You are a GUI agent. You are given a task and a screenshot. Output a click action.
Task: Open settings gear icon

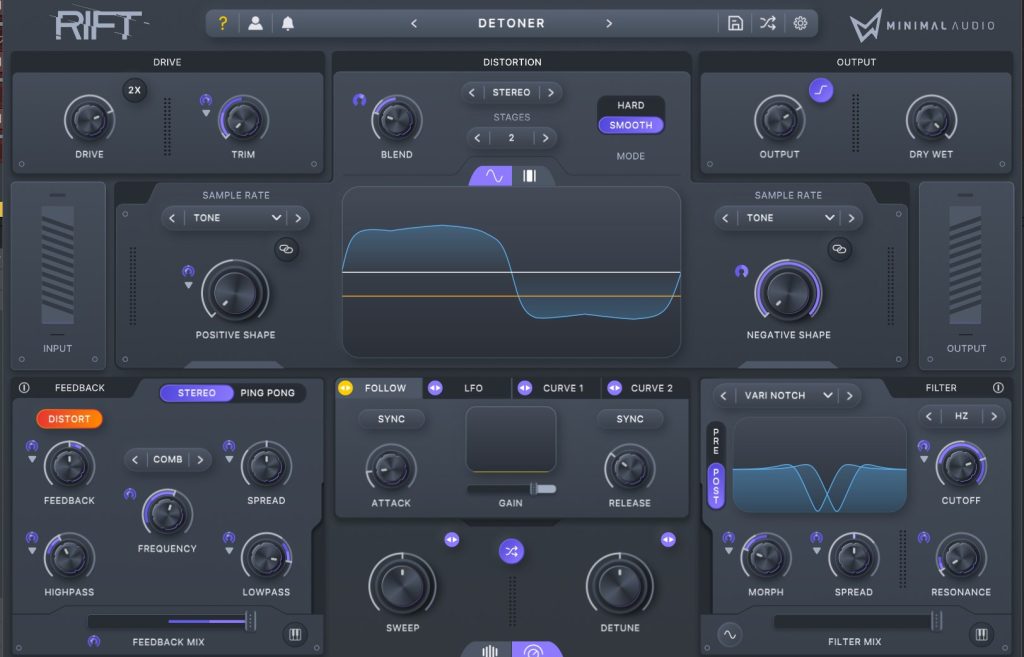[800, 23]
